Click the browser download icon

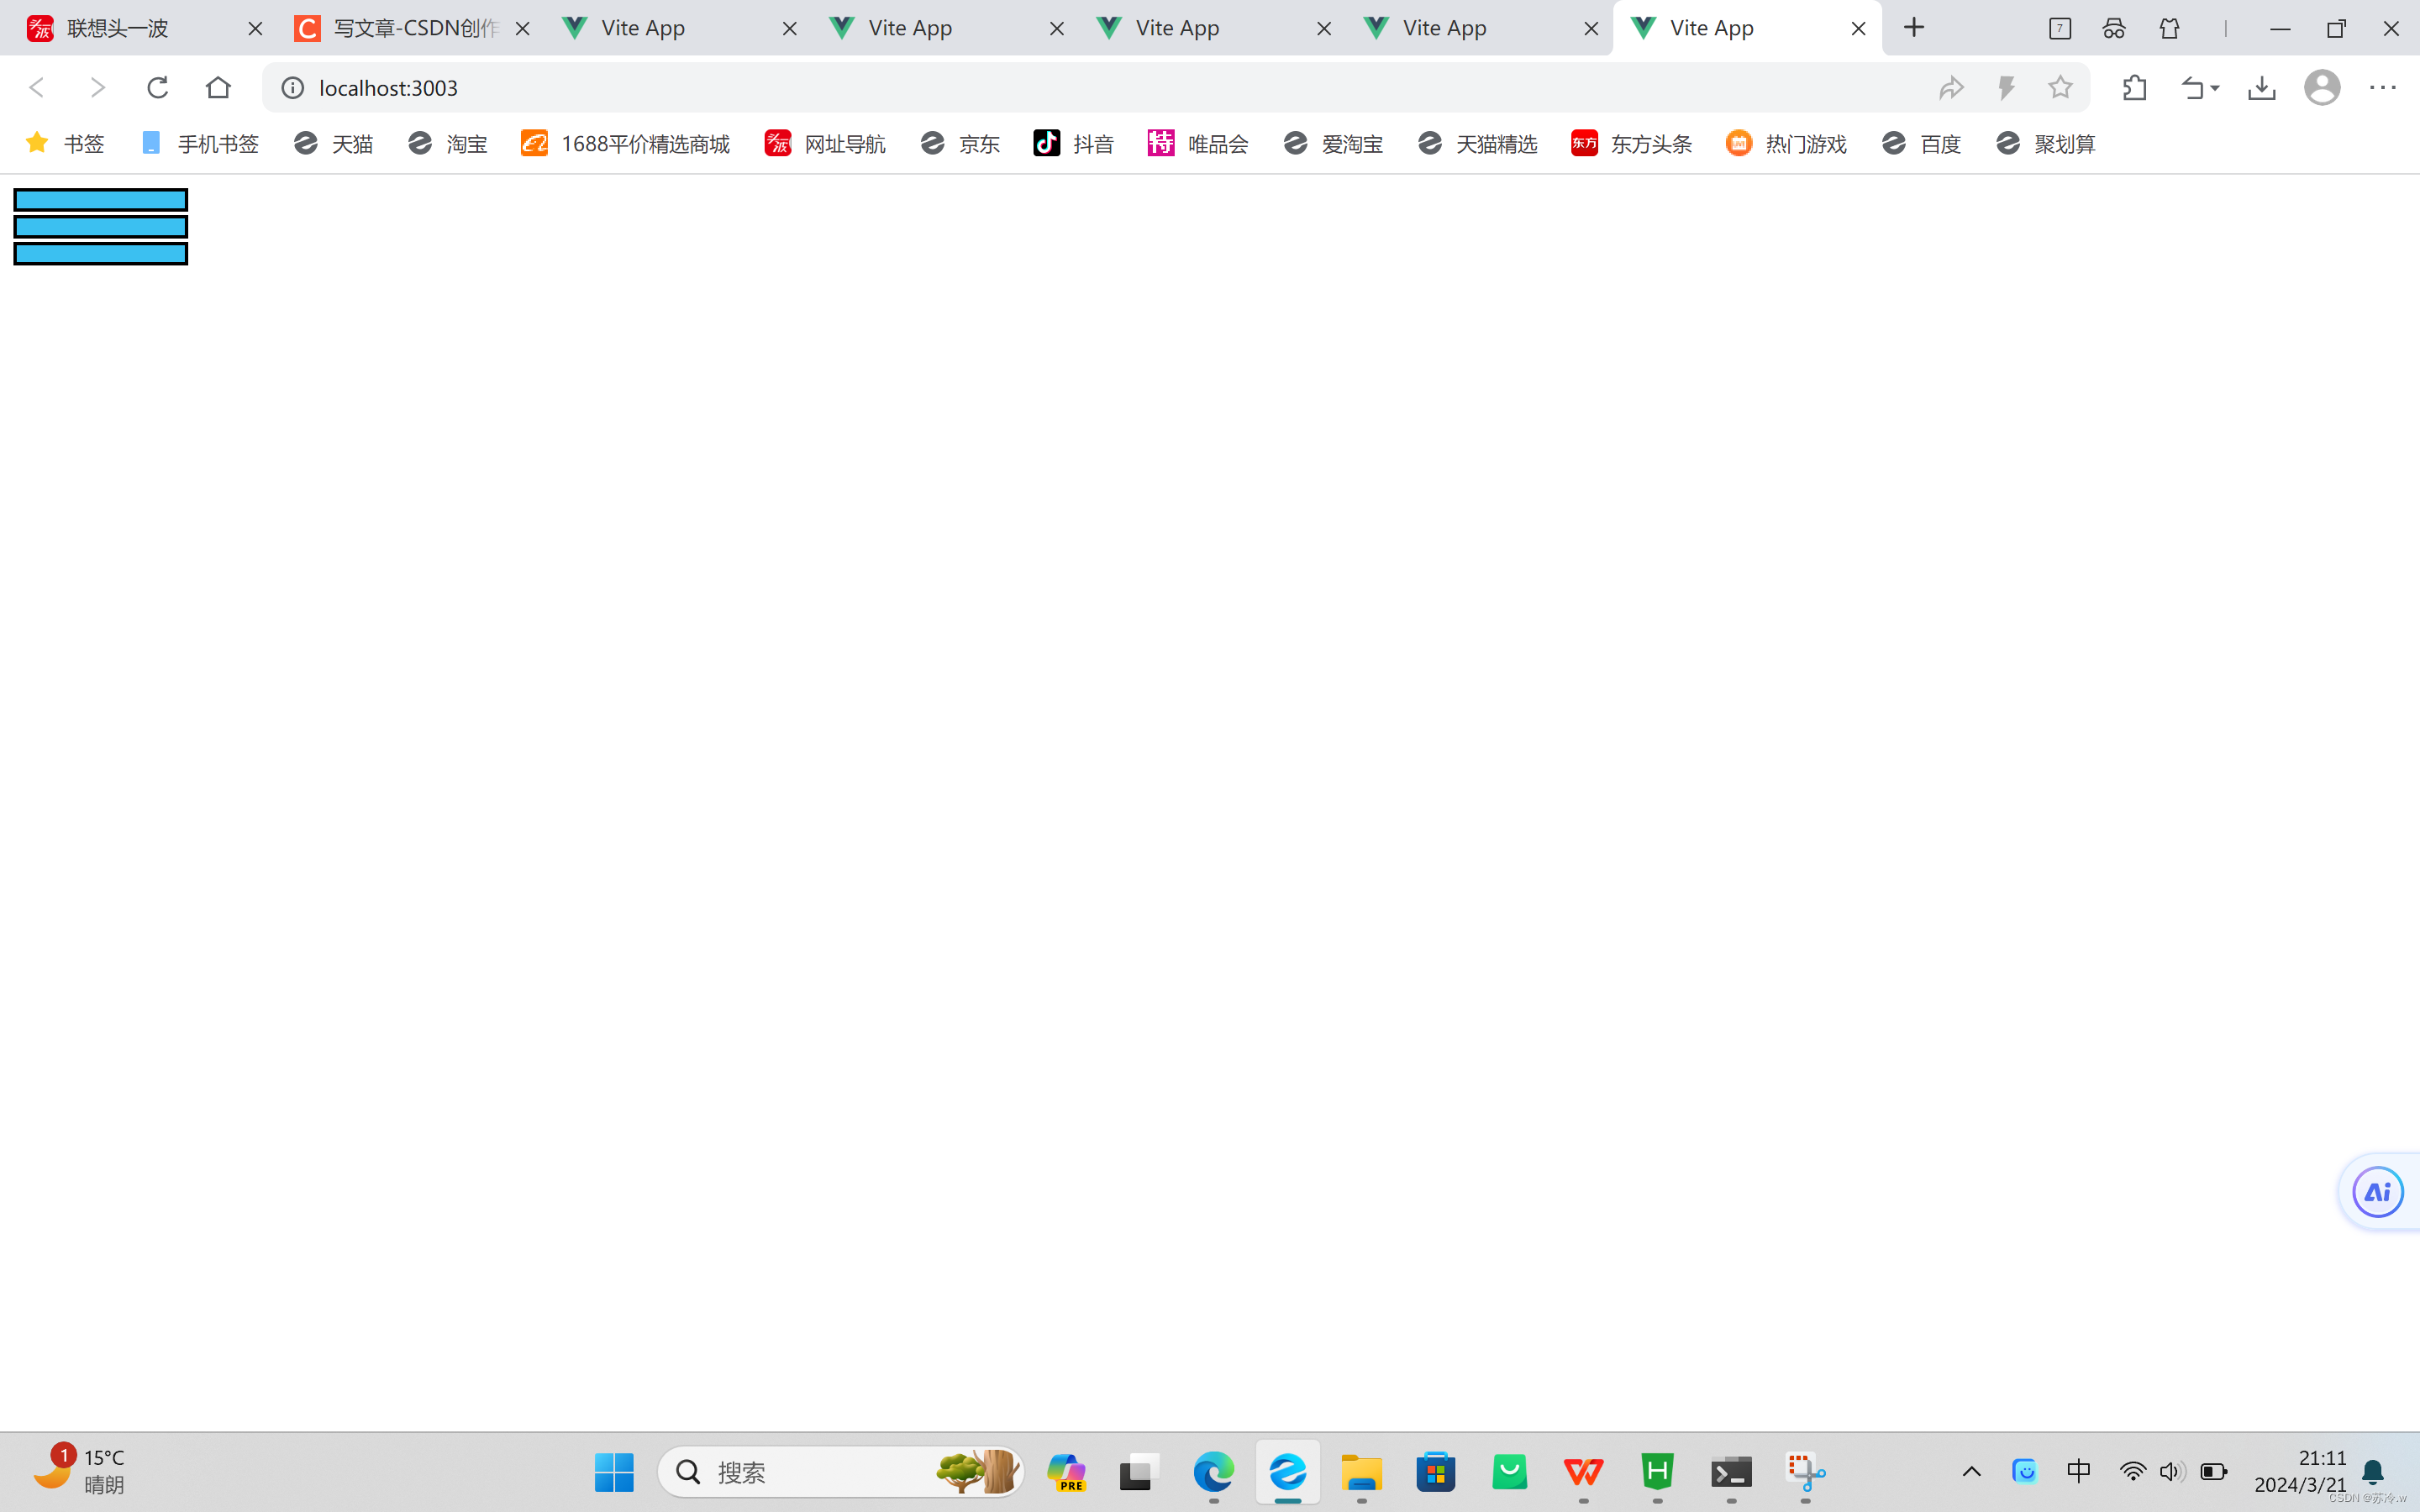click(x=2262, y=87)
